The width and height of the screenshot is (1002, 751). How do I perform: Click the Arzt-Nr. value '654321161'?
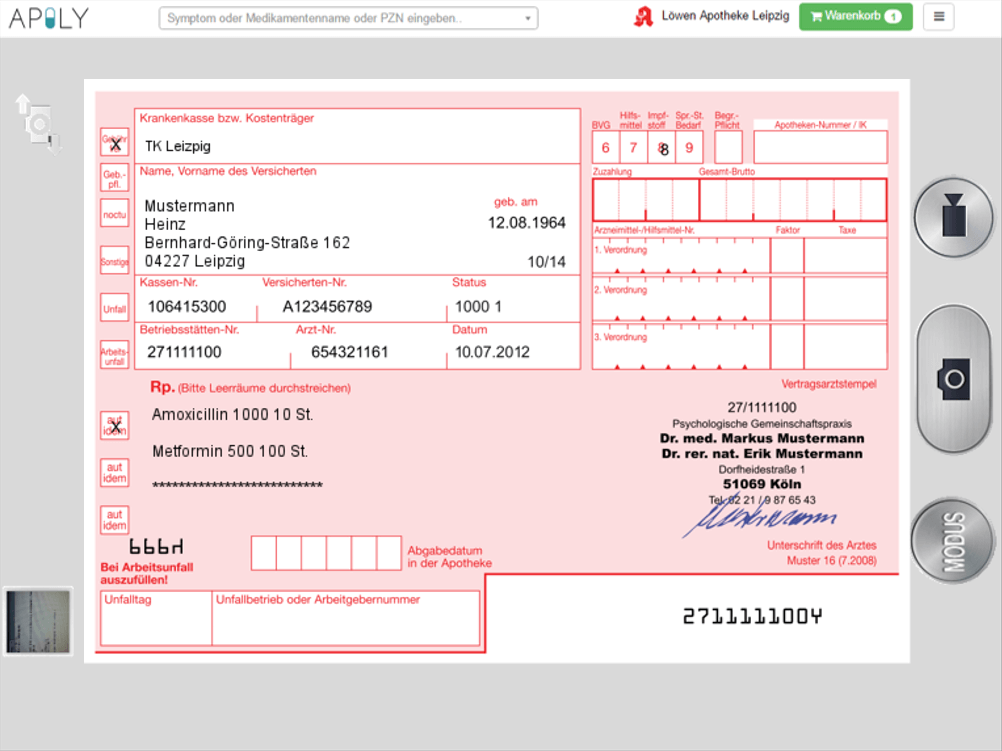[350, 352]
